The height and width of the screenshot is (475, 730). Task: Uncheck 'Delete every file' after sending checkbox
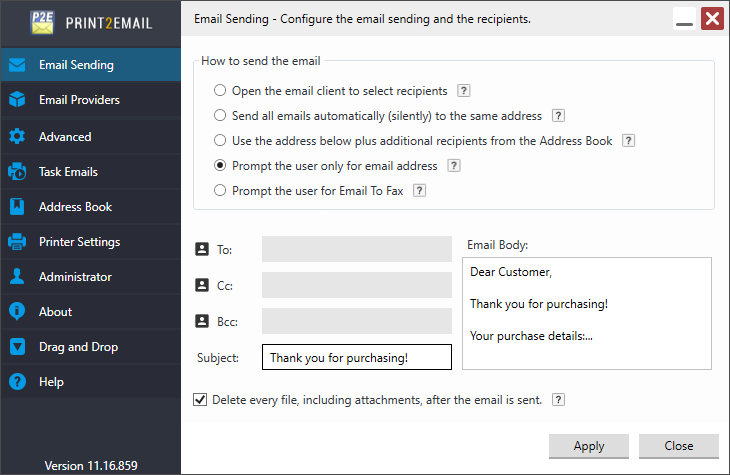[200, 399]
